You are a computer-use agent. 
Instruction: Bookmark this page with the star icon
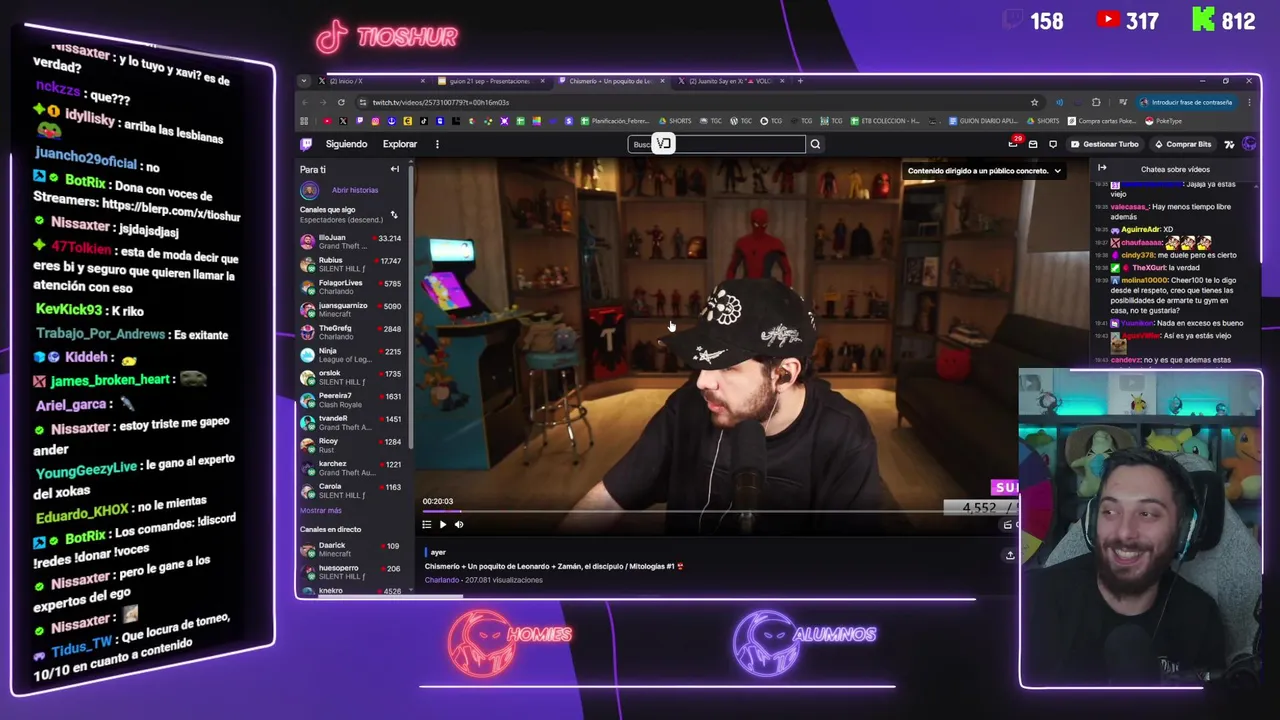1034,102
